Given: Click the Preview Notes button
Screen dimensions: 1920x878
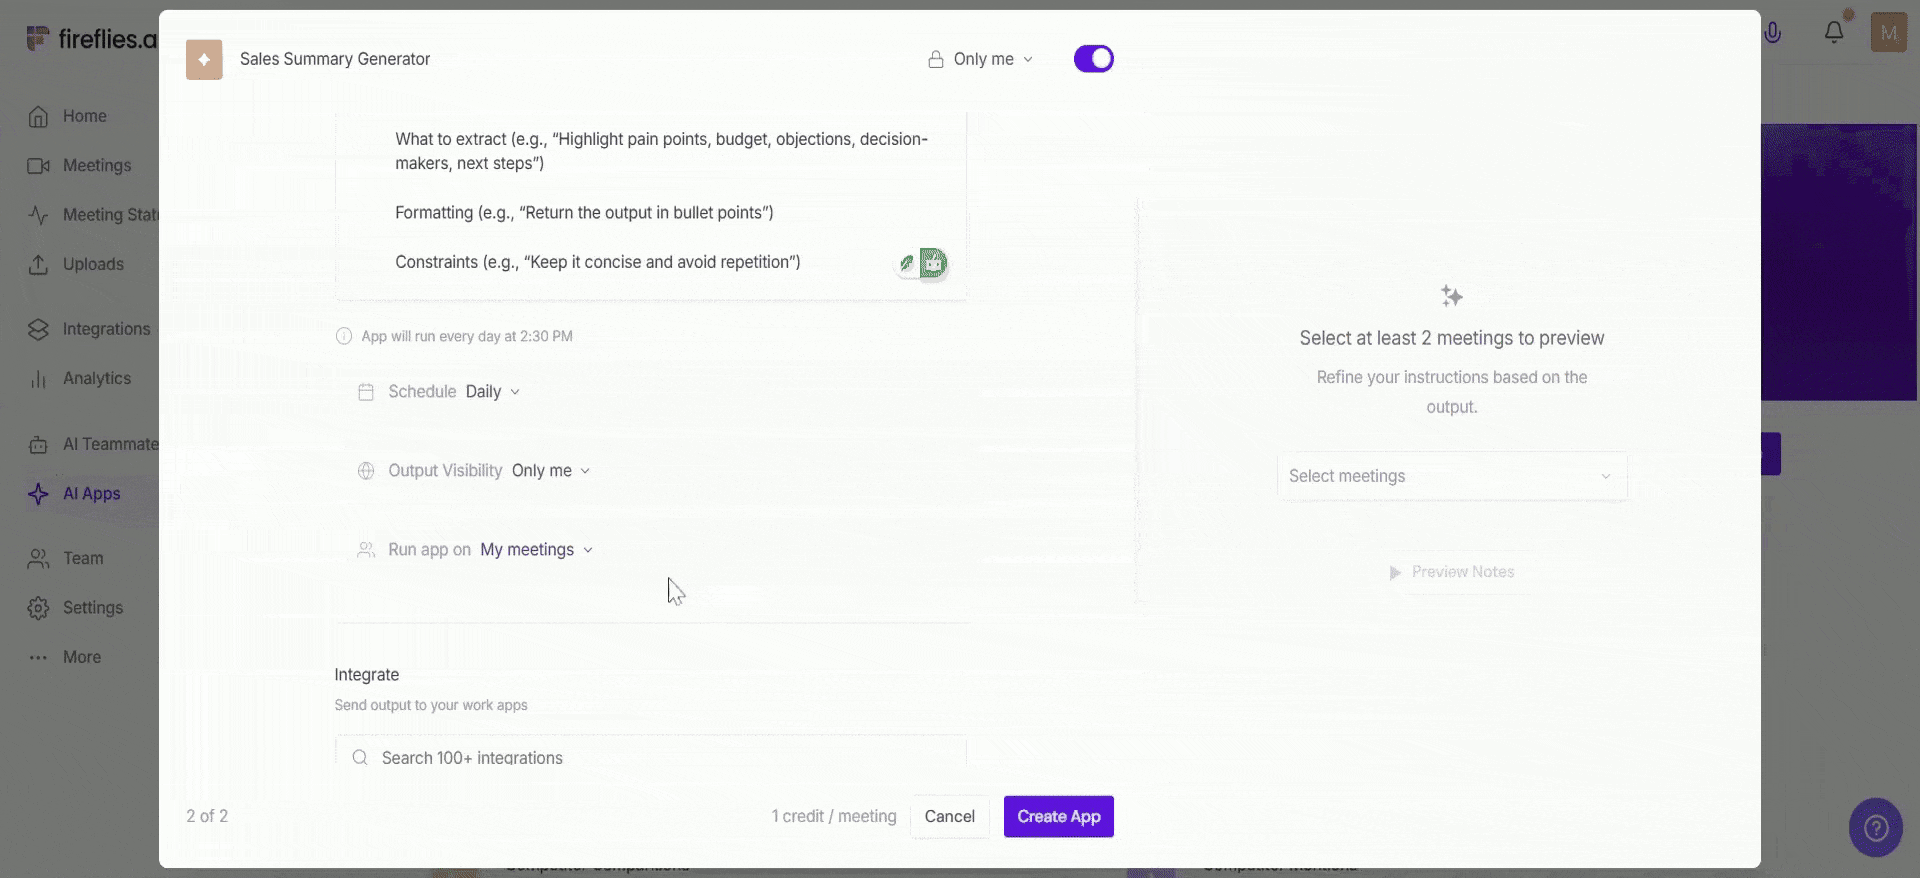Looking at the screenshot, I should (1452, 572).
